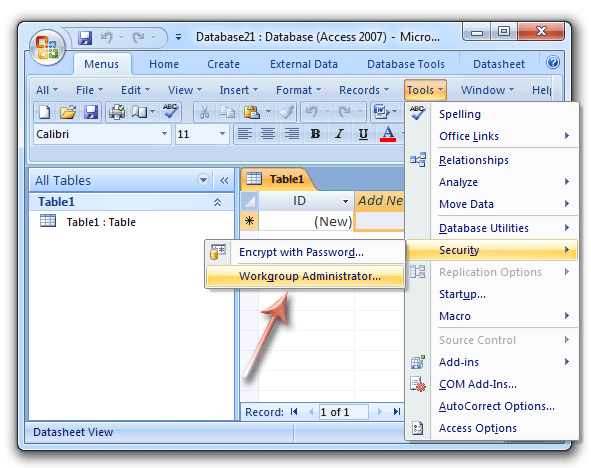Screen dimensions: 591x468
Task: Choose Spelling from the Tools menu
Action: pyautogui.click(x=492, y=114)
